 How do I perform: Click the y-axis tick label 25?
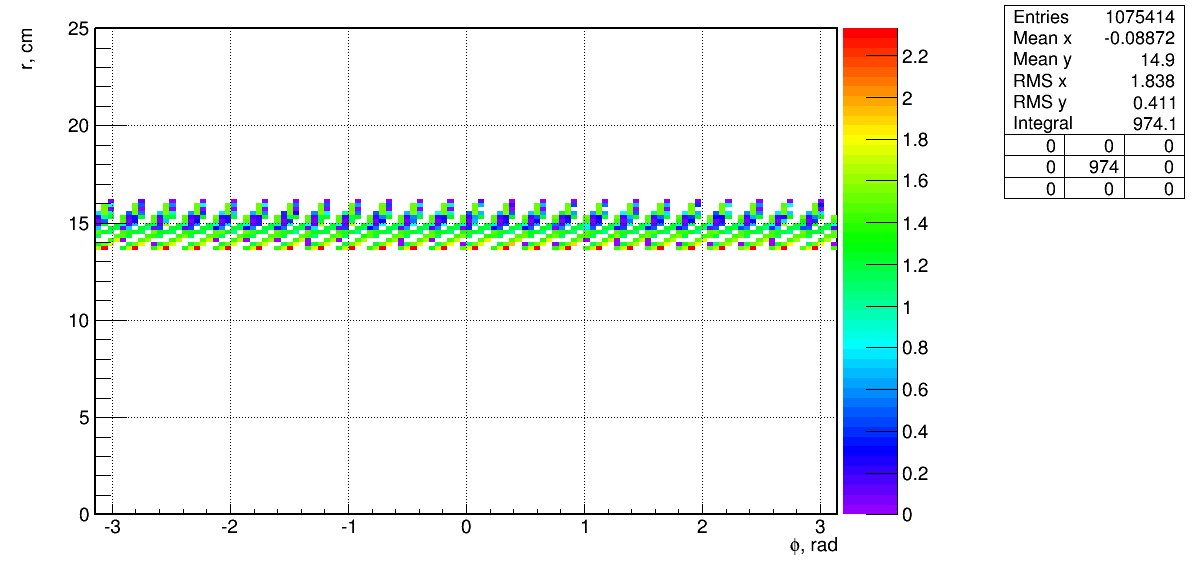pos(80,28)
